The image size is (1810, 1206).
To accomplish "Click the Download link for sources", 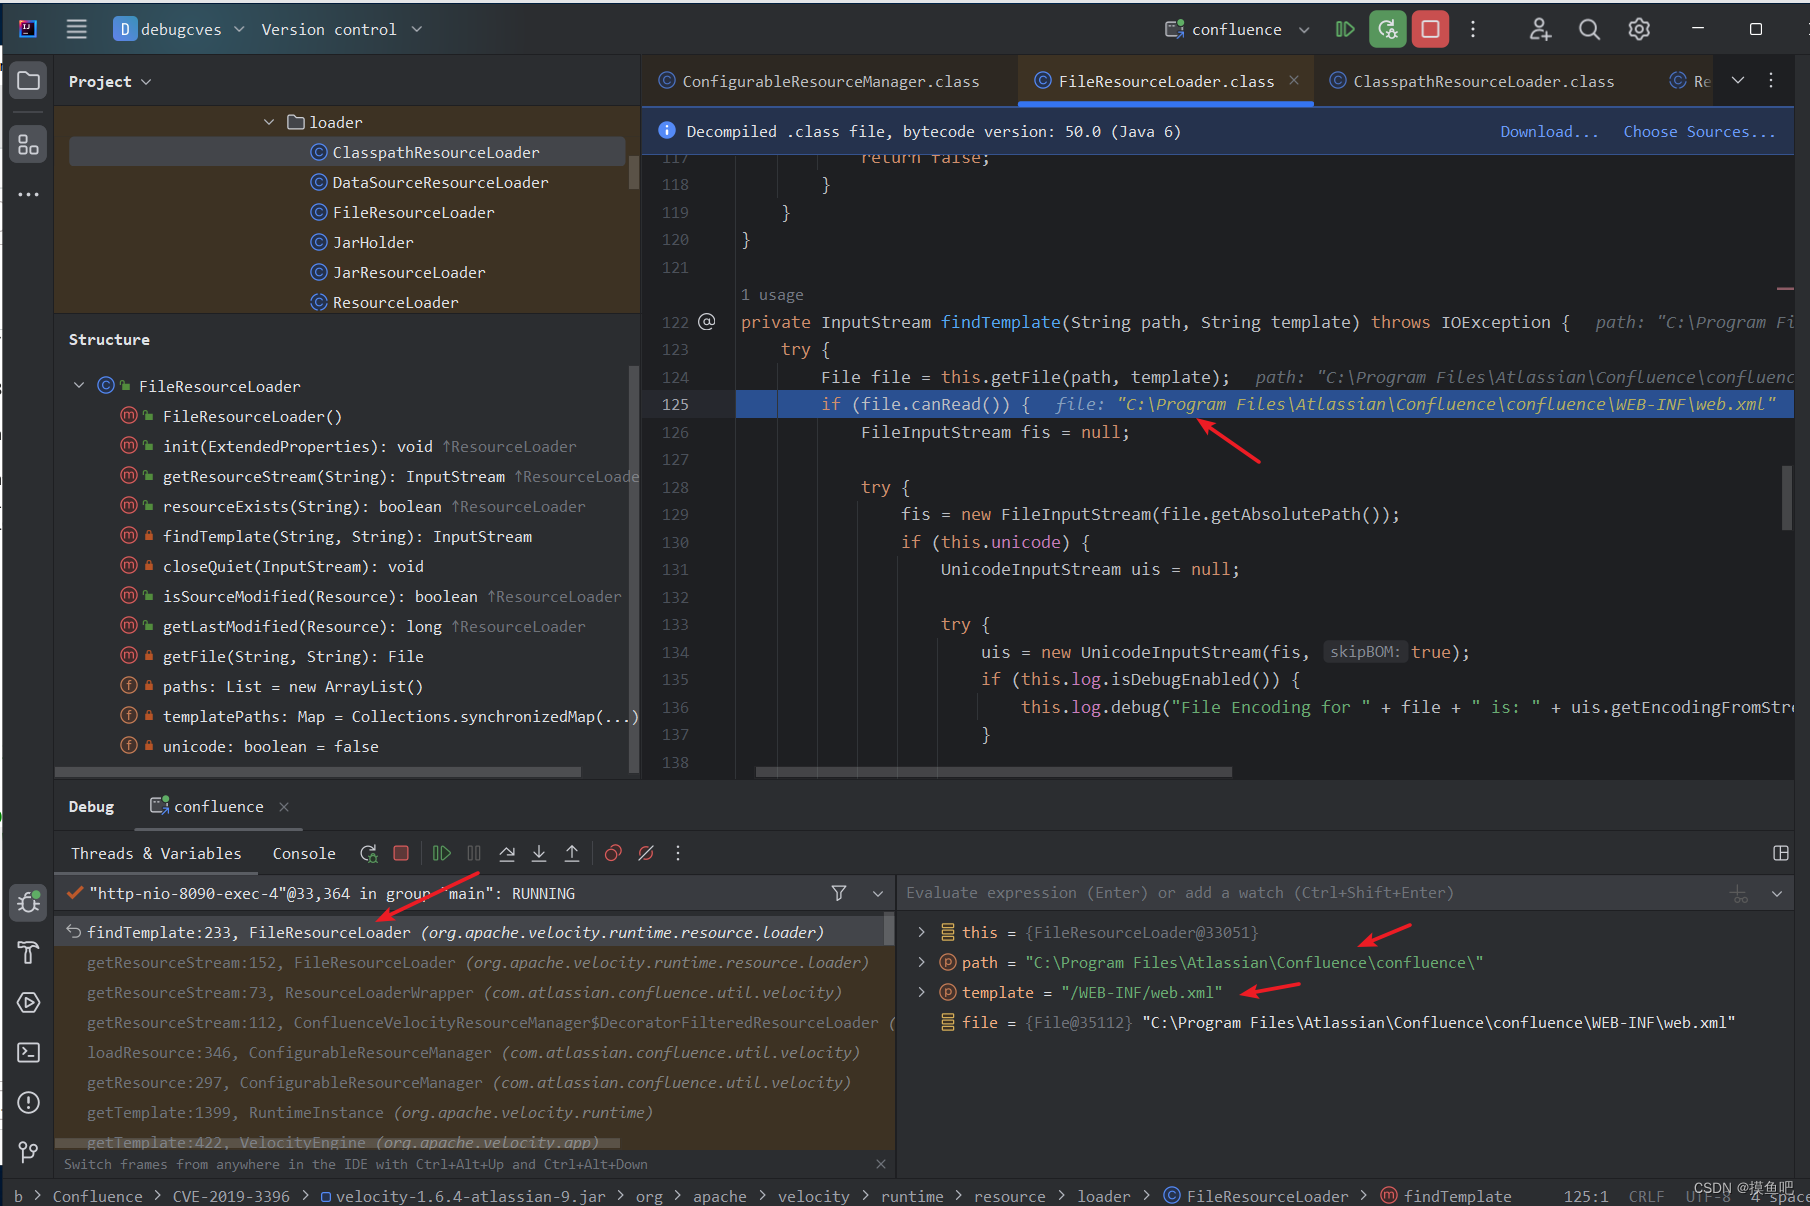I will 1548,131.
